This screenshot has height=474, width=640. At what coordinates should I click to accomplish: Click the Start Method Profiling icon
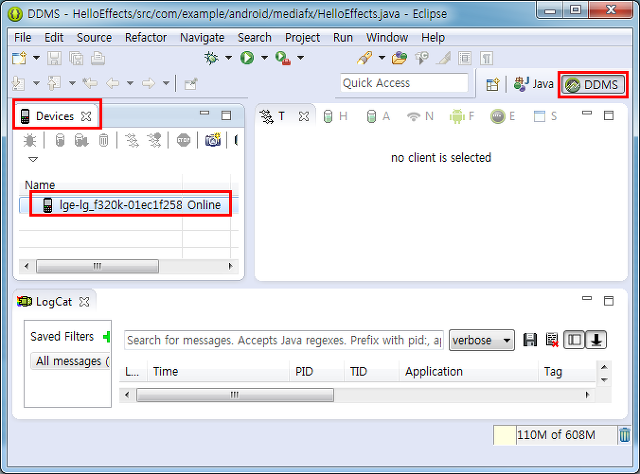pyautogui.click(x=154, y=140)
